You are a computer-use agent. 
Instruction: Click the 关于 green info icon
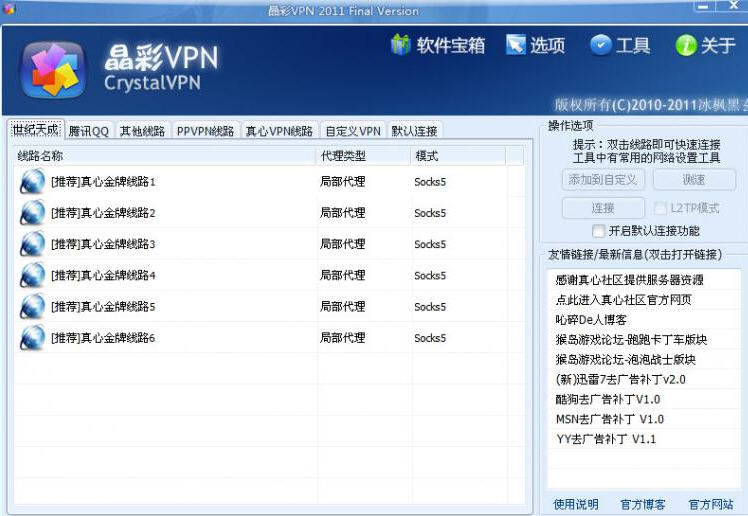[686, 45]
